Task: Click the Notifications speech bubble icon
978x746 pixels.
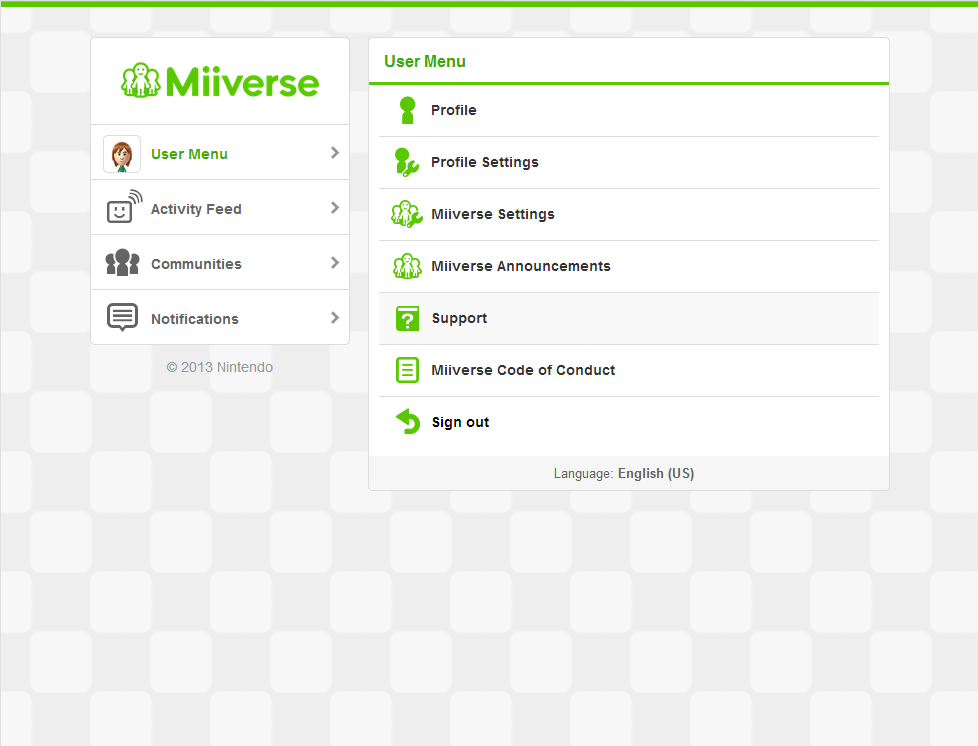Action: (121, 317)
